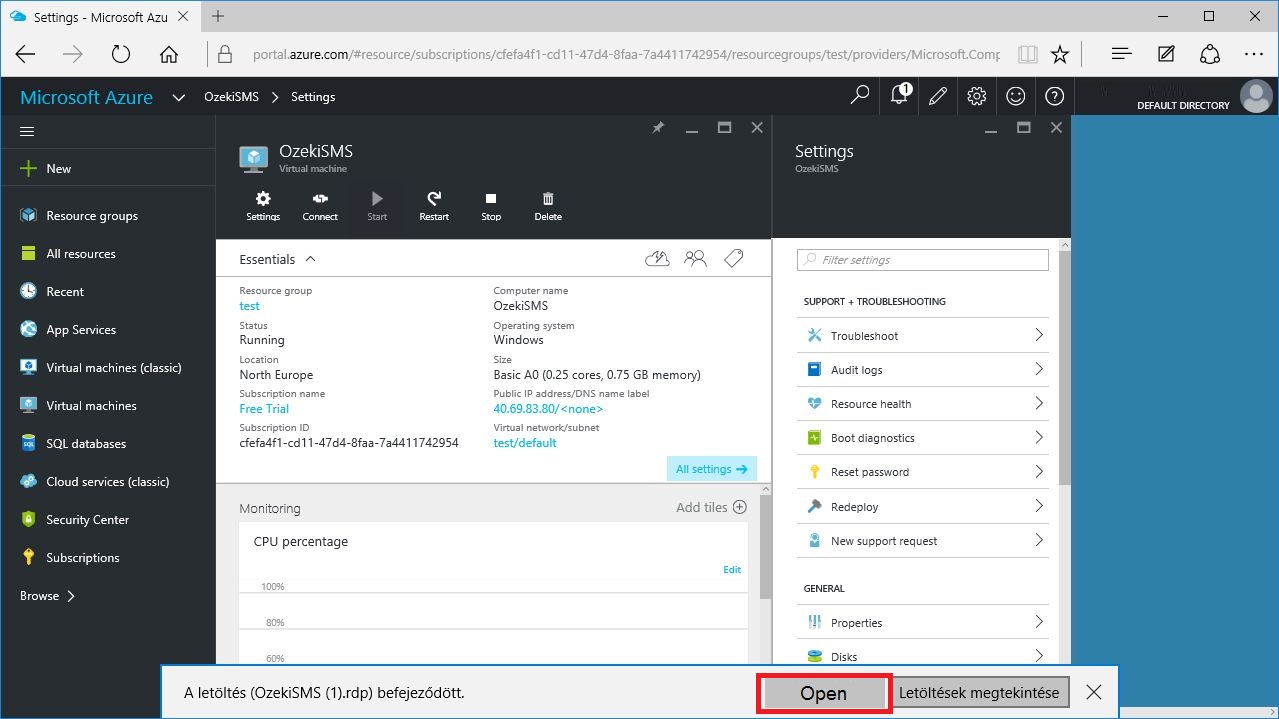
Task: Open Cloud services (classic) in sidebar
Action: [x=108, y=482]
